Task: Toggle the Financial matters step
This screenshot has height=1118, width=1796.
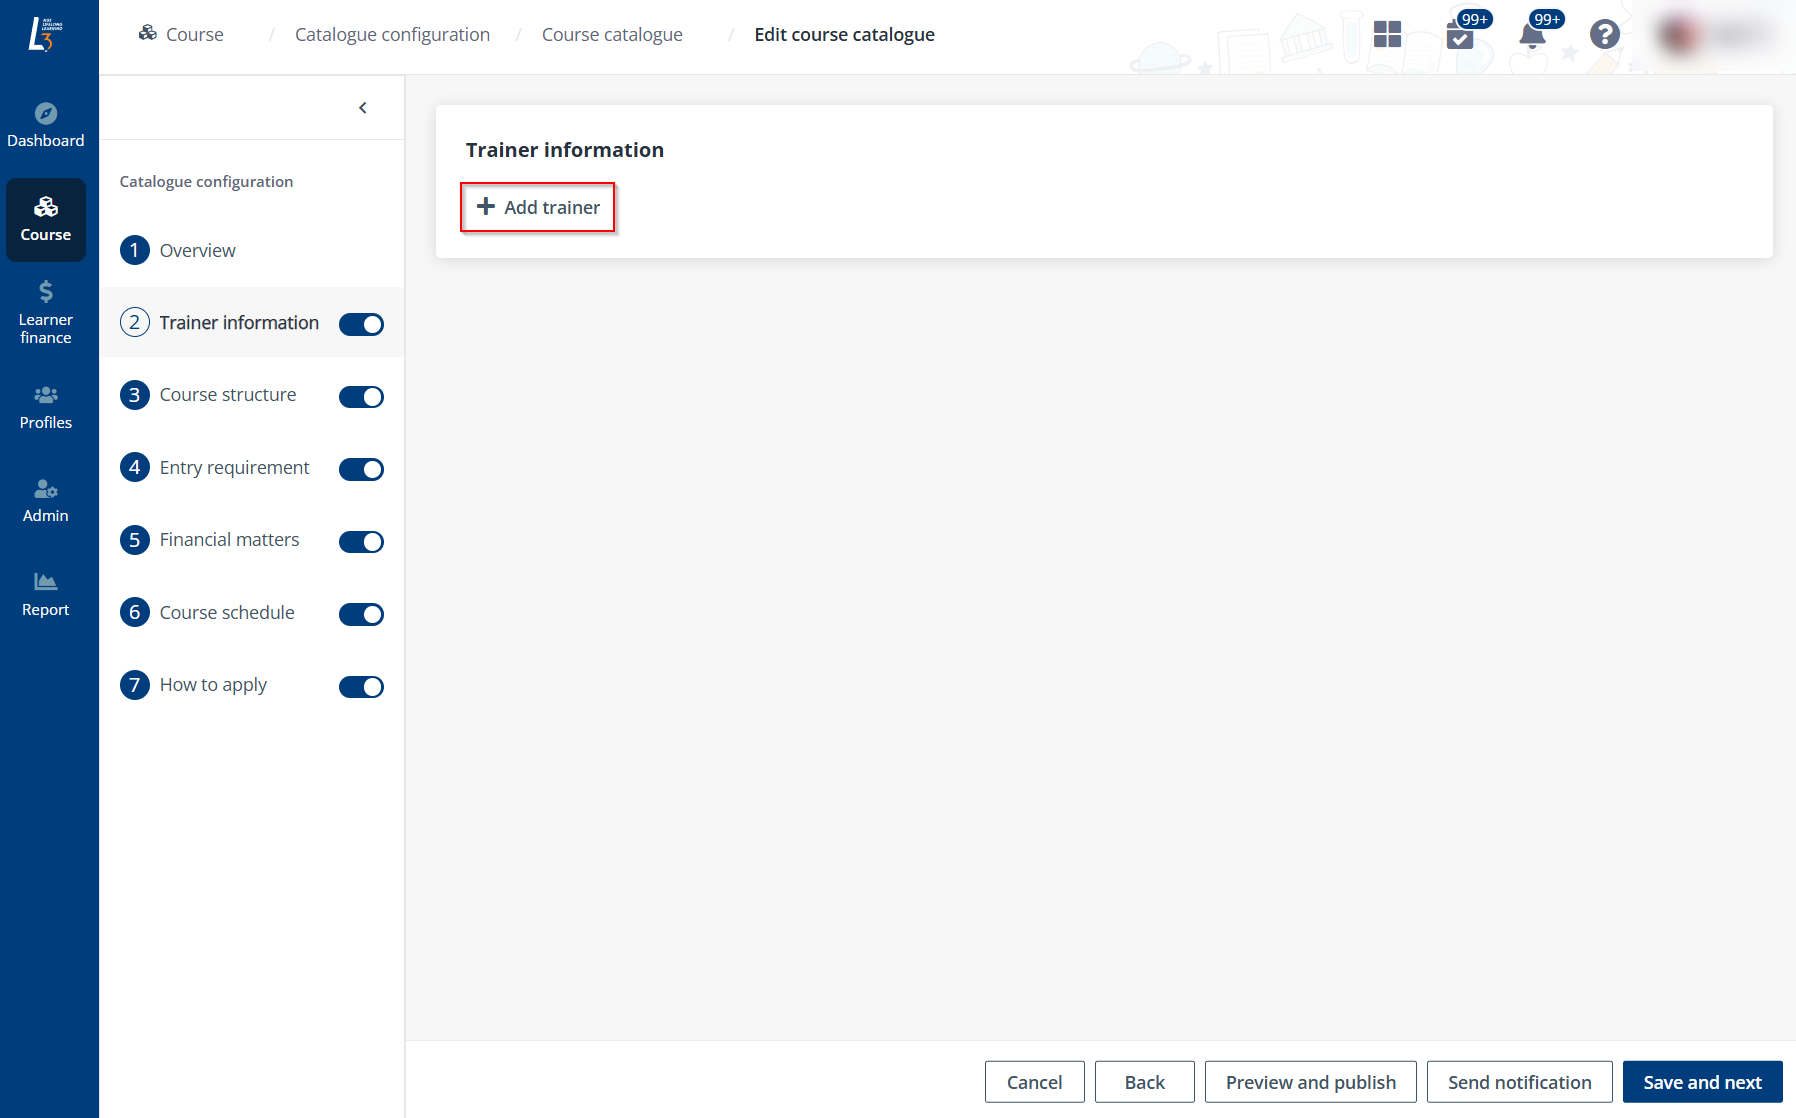Action: point(361,541)
